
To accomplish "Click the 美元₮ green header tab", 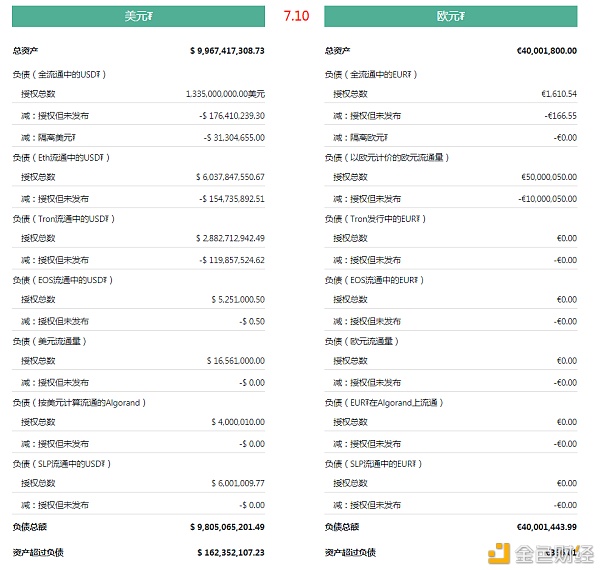I will [138, 16].
